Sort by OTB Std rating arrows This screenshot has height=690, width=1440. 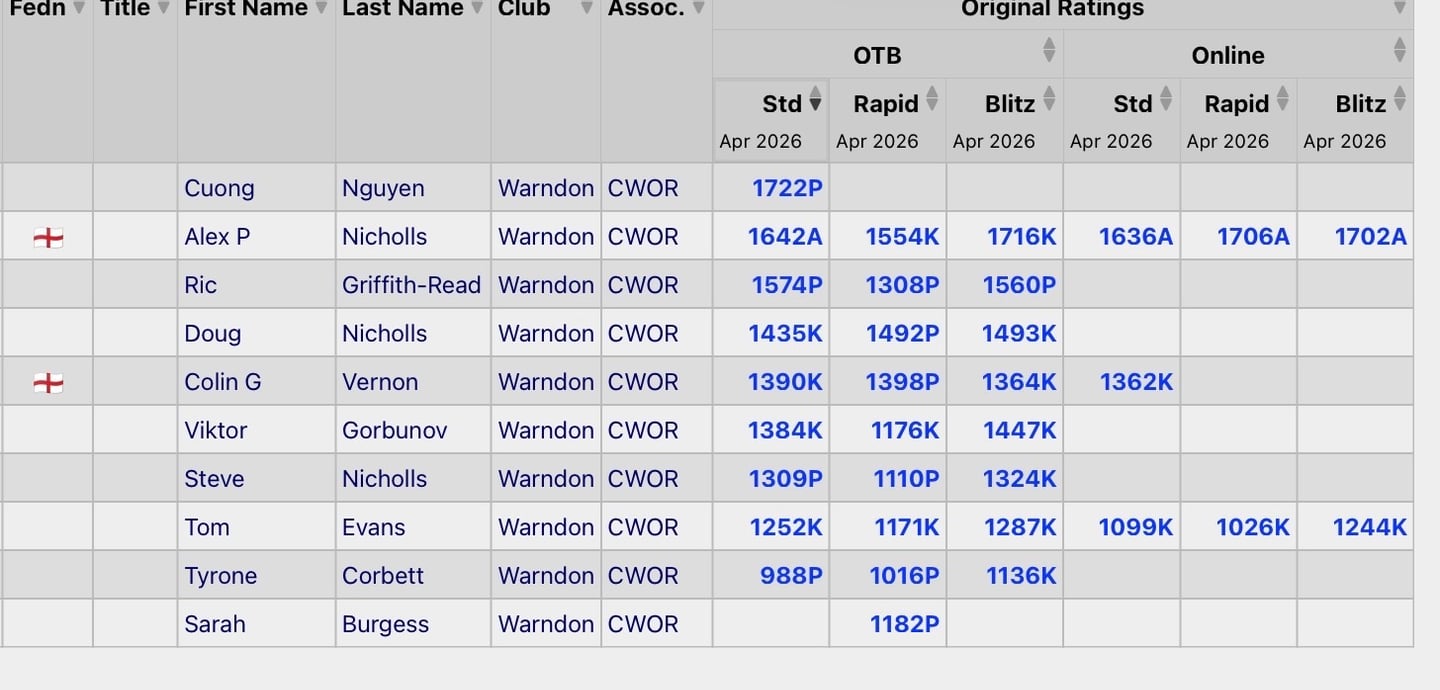tap(815, 99)
